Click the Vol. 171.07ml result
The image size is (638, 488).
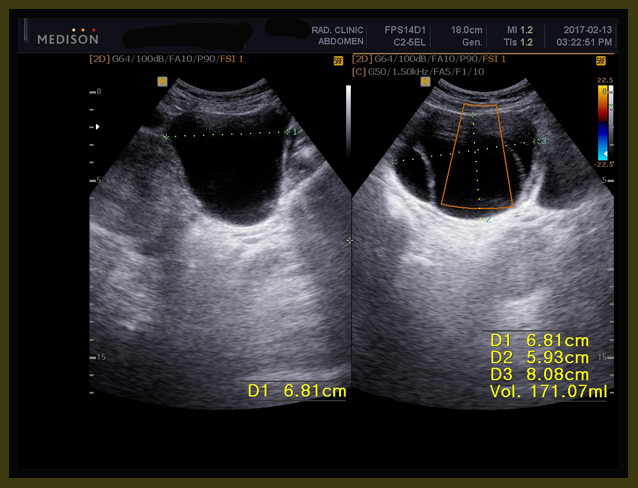(x=548, y=392)
